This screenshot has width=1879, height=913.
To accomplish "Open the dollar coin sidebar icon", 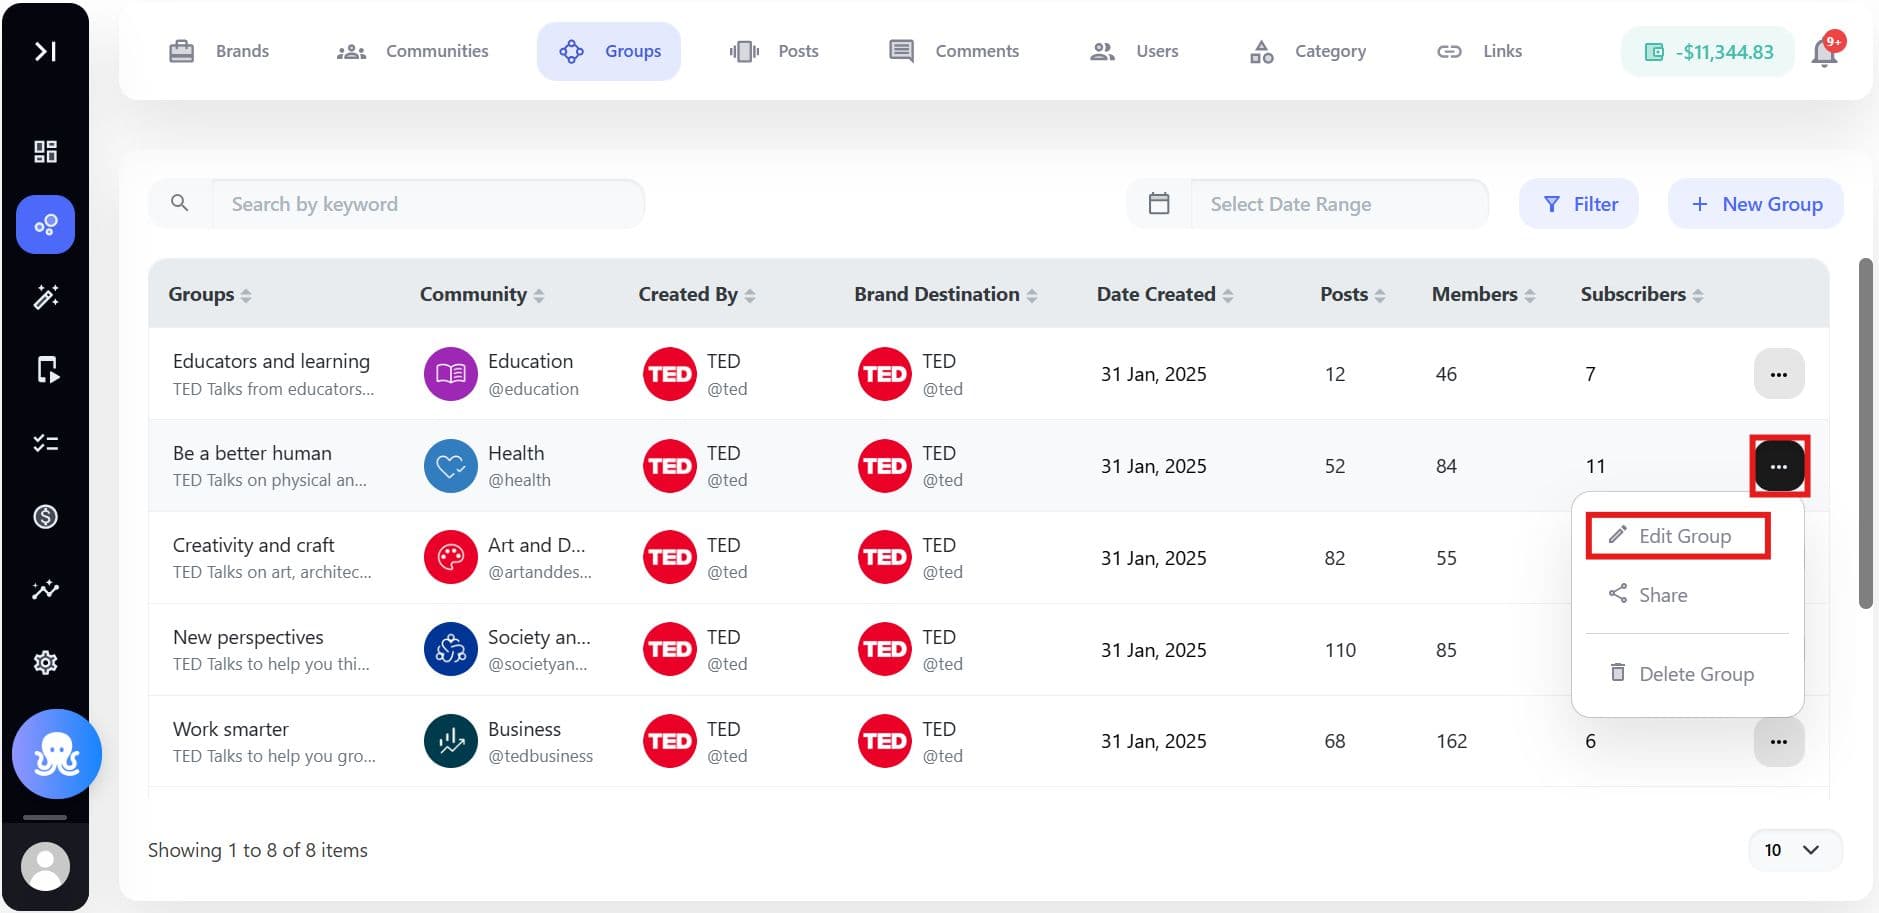I will point(45,516).
